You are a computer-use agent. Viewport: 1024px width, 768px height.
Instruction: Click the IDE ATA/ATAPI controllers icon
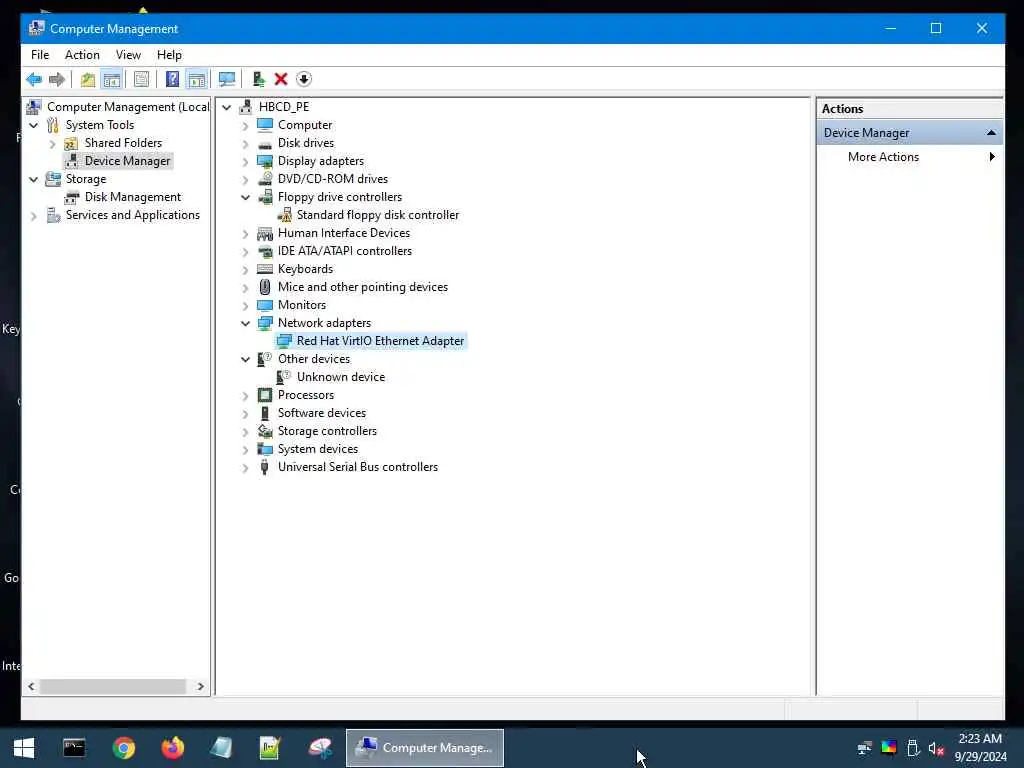click(x=264, y=251)
